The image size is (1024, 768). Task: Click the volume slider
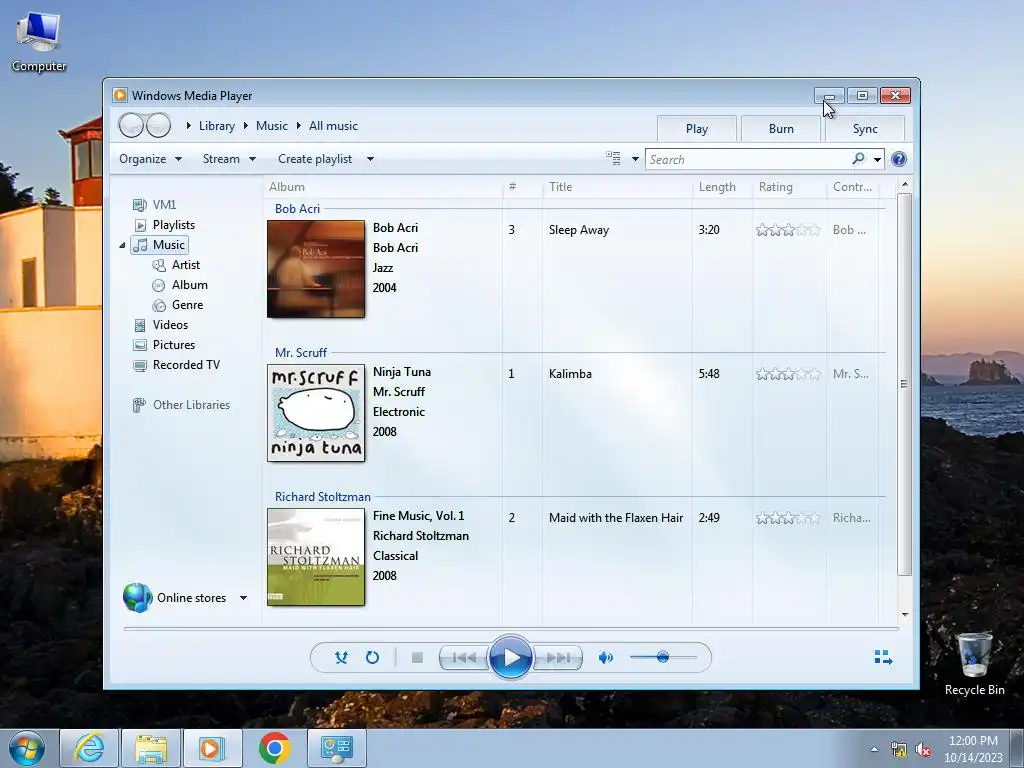[x=663, y=657]
